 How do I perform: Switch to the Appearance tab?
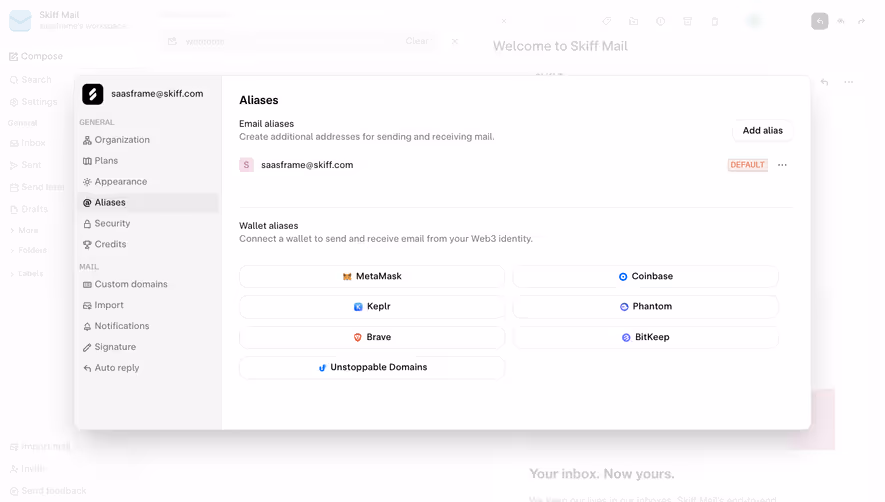pyautogui.click(x=148, y=181)
